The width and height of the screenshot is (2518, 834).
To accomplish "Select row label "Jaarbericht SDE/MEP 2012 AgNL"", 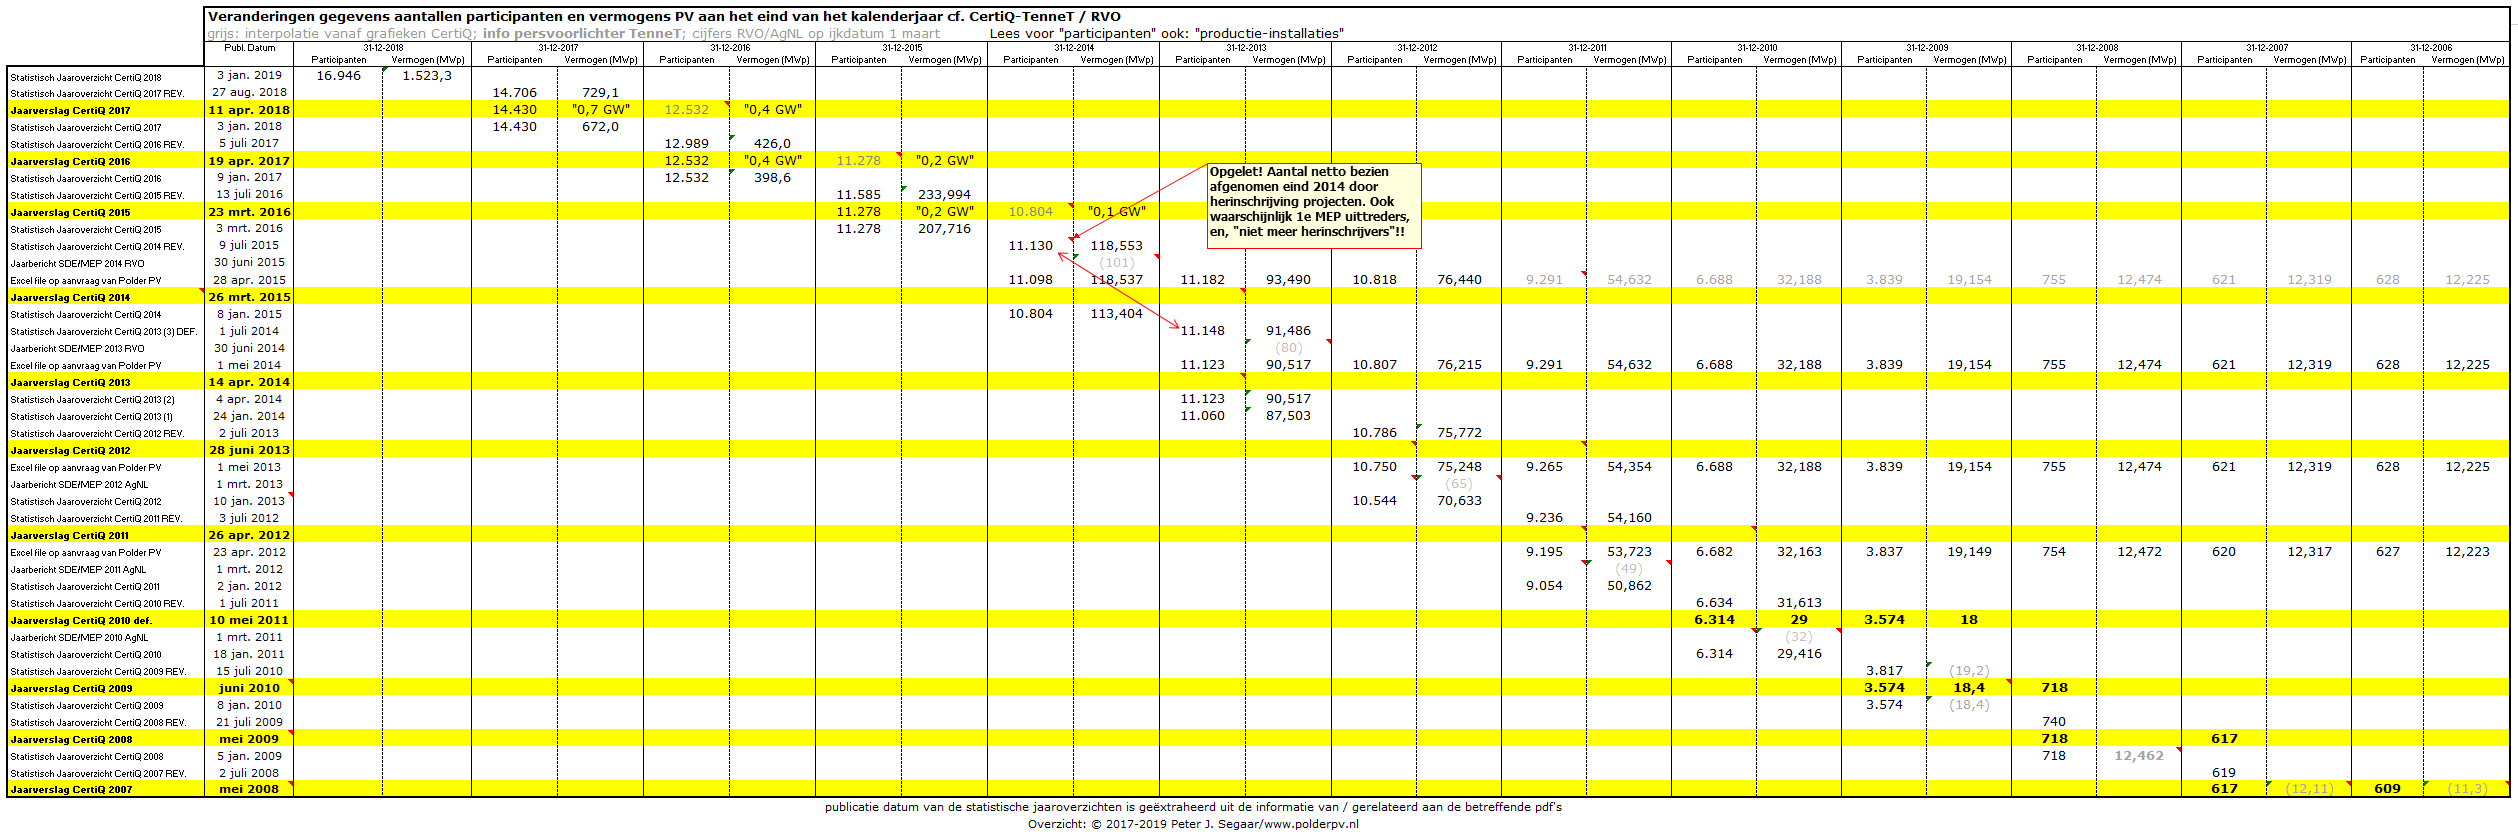I will [79, 485].
